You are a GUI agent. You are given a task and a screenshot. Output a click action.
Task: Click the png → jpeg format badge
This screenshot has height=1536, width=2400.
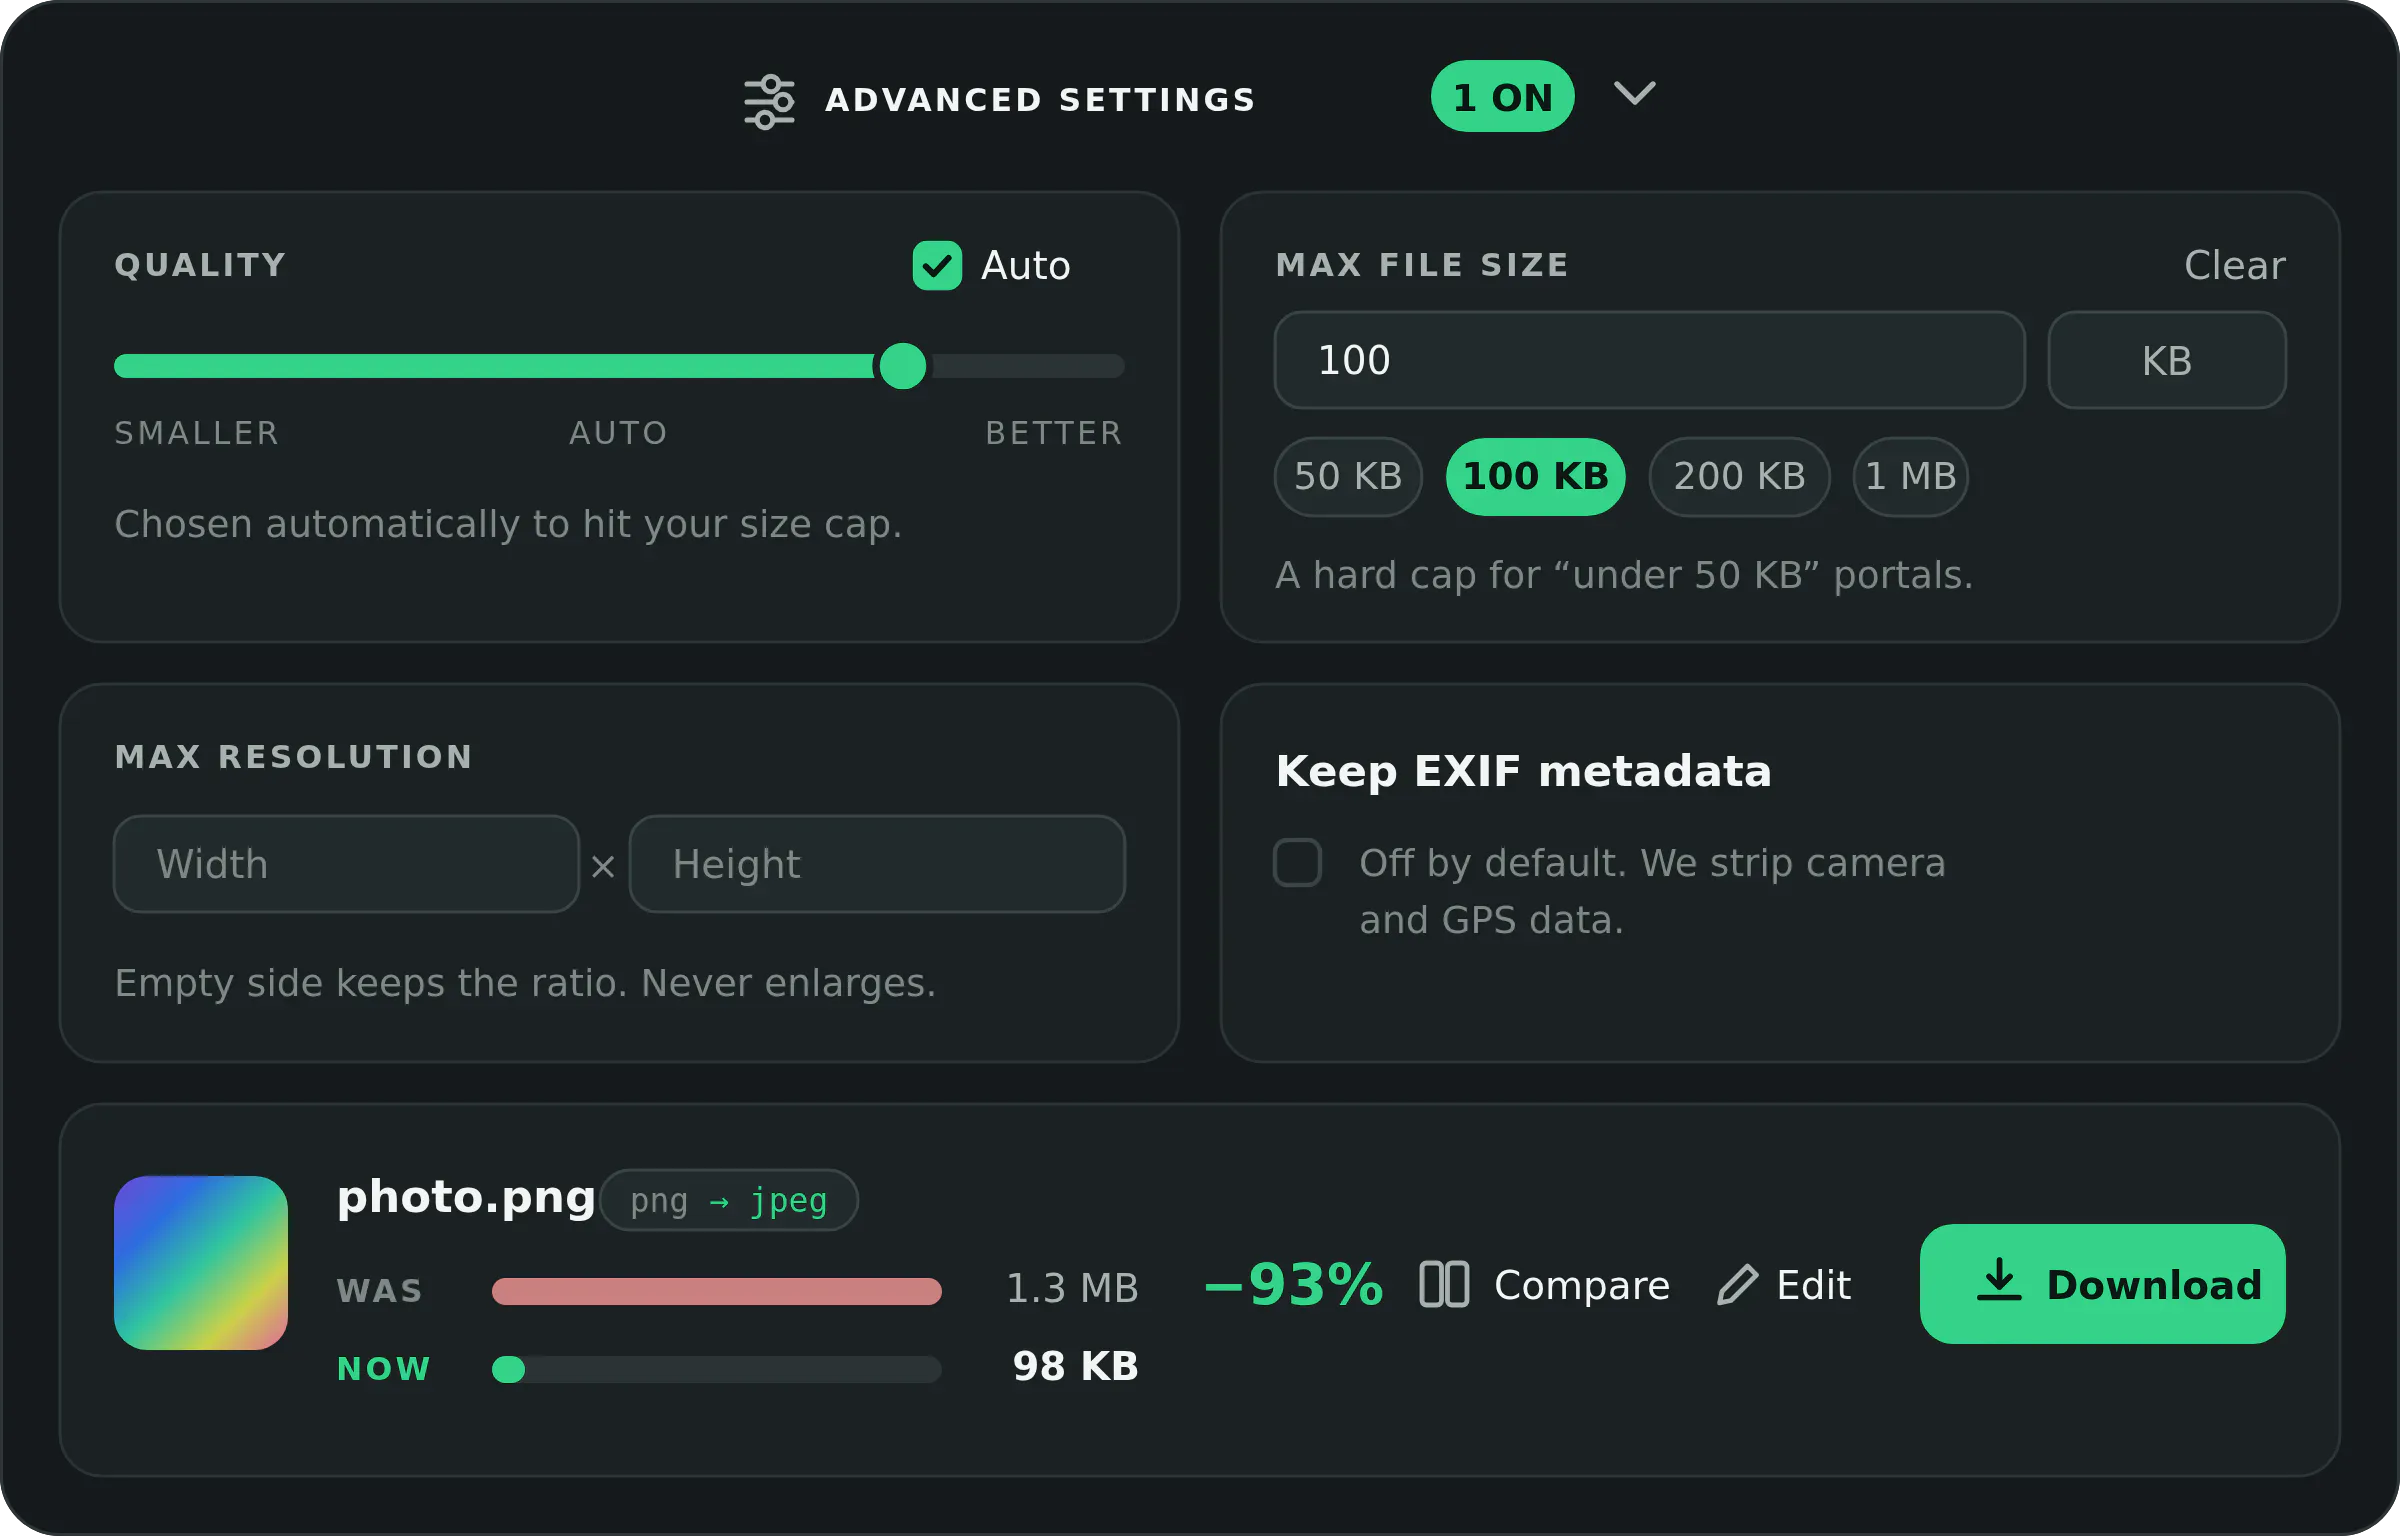tap(728, 1200)
